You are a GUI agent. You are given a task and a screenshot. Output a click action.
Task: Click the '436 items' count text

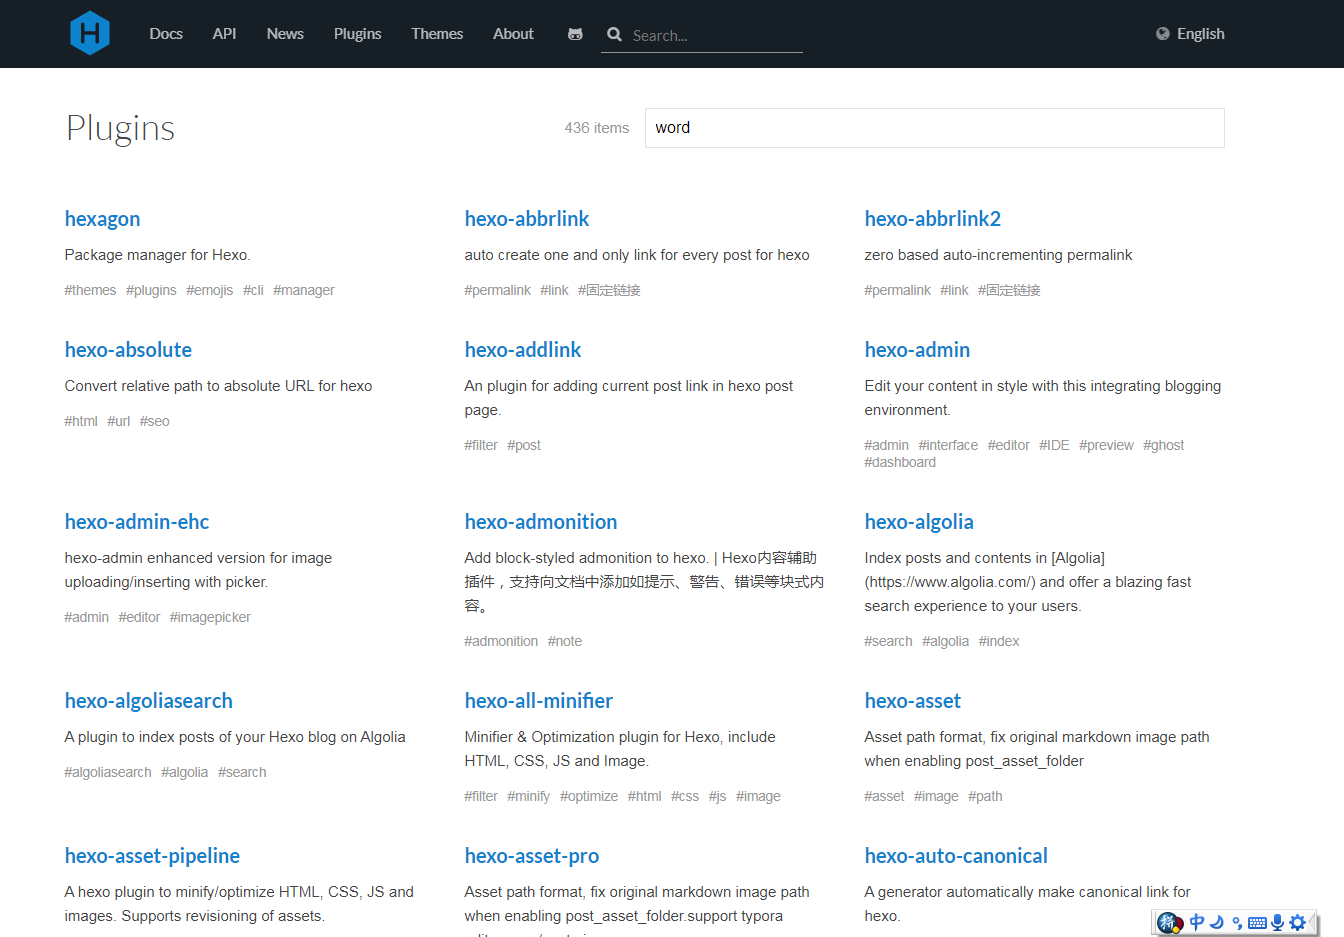point(597,128)
